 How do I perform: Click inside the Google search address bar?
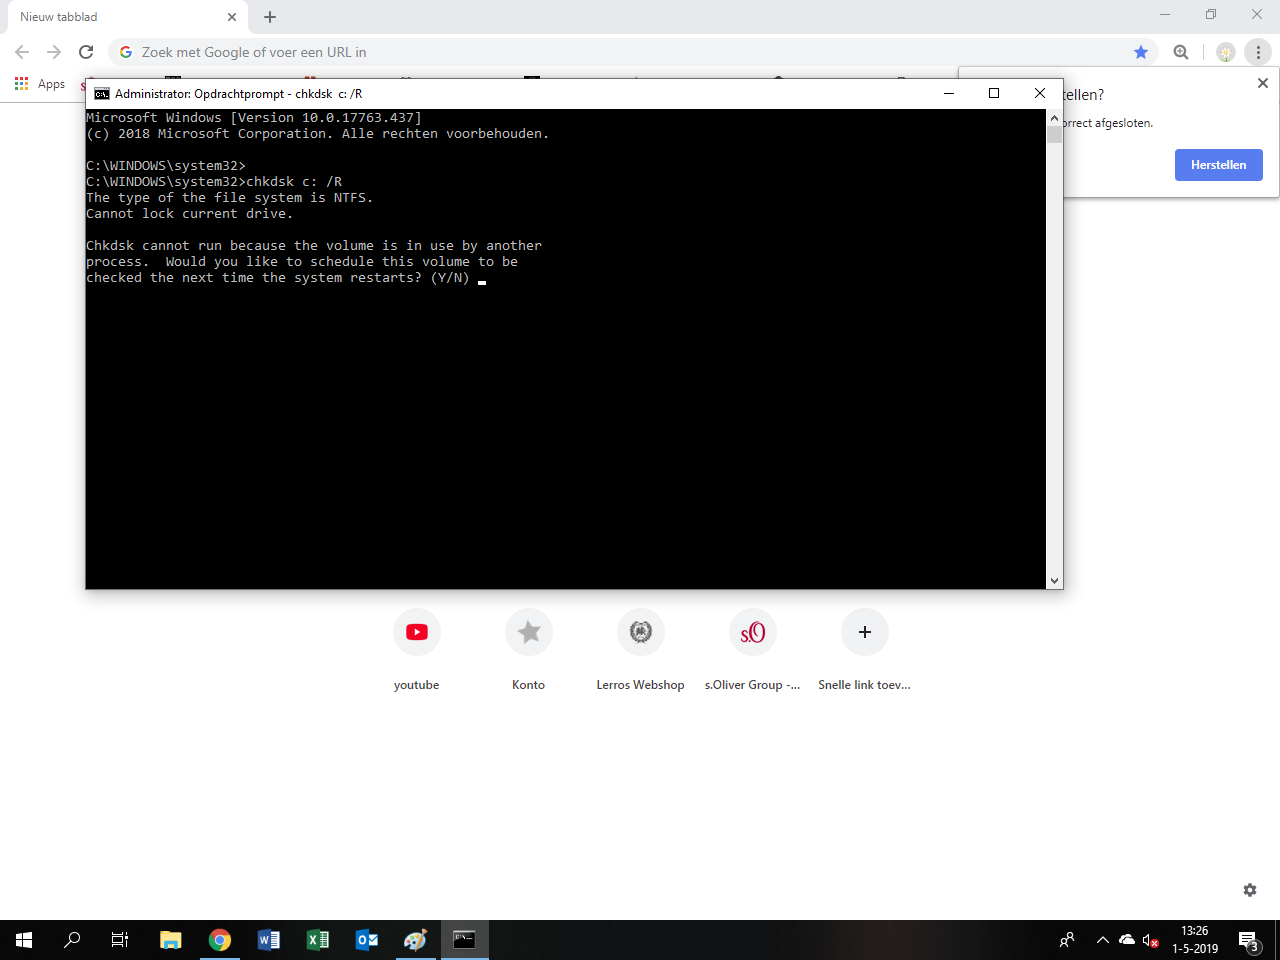tap(400, 51)
